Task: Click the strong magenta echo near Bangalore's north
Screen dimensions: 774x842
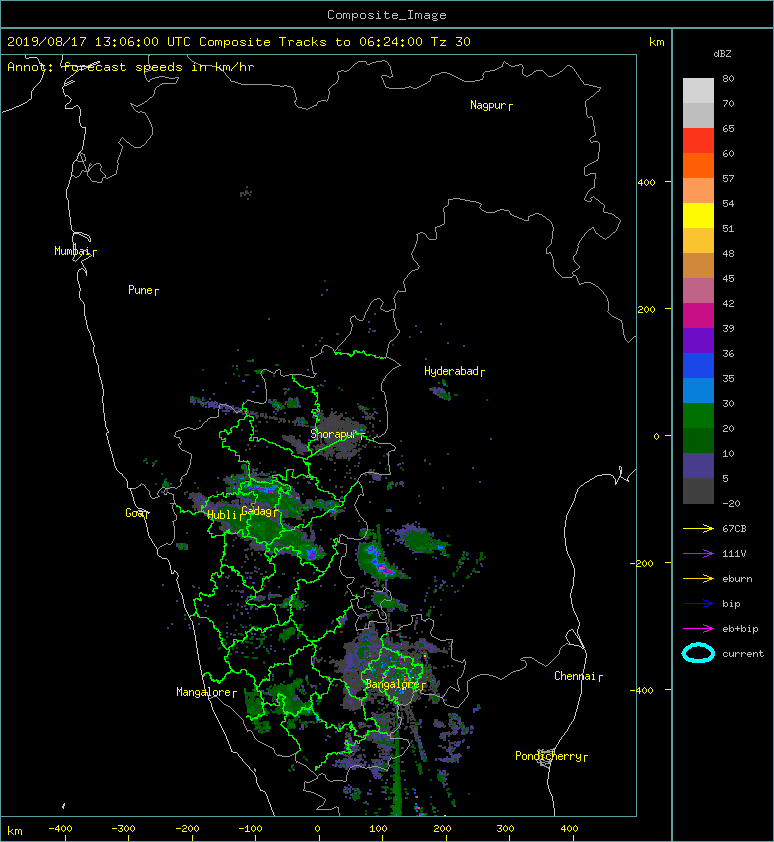Action: tap(384, 568)
